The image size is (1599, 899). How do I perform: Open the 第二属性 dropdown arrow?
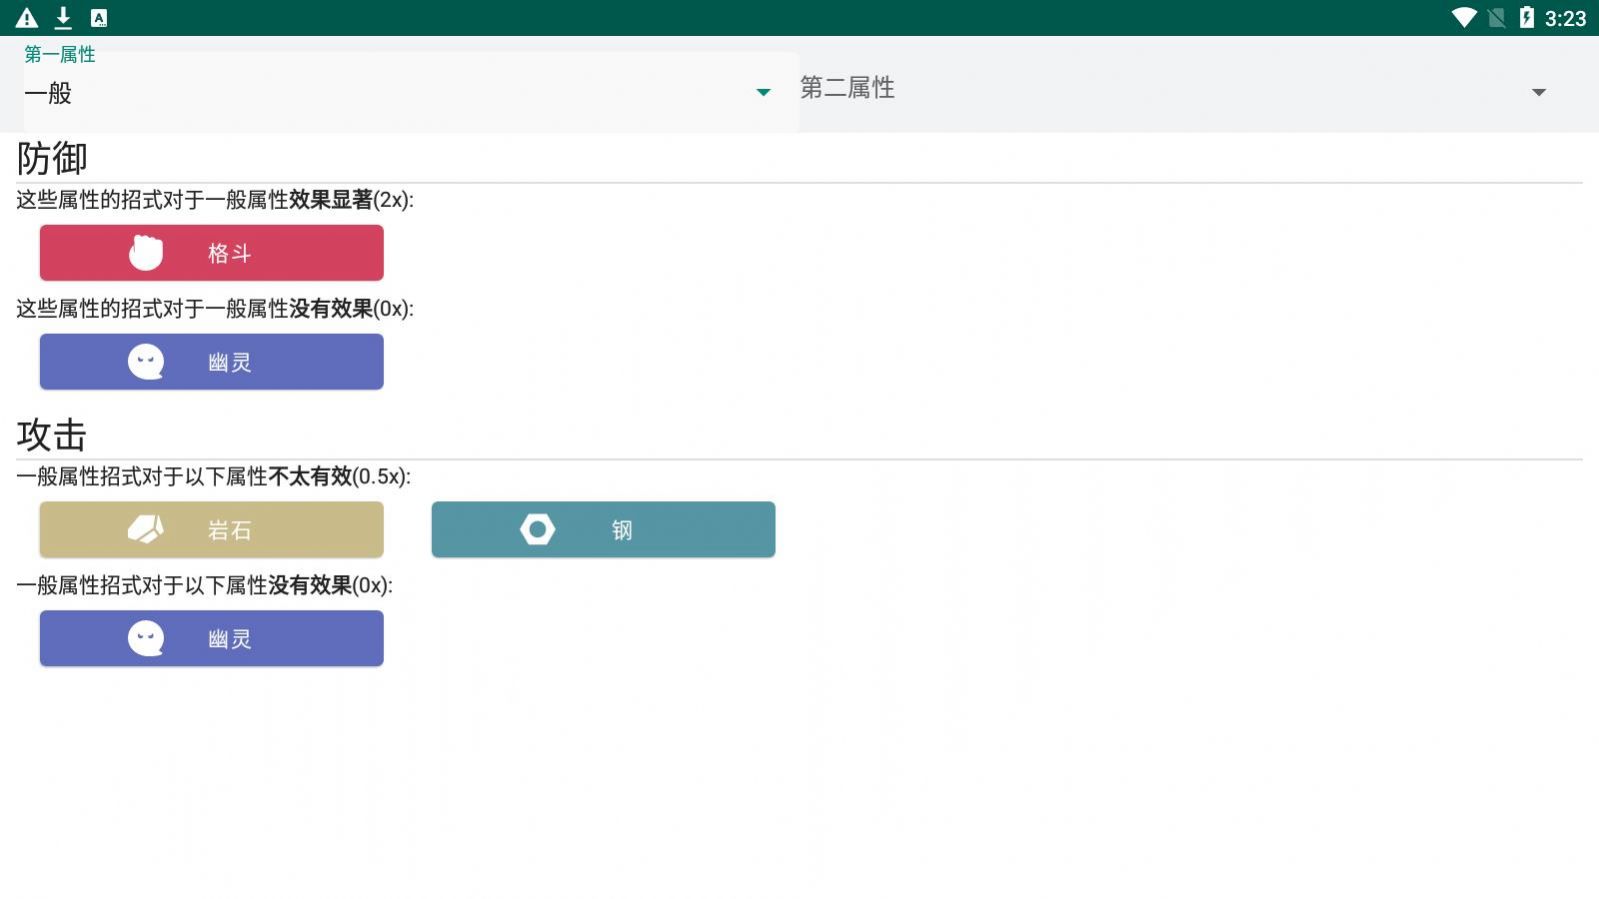coord(1539,92)
